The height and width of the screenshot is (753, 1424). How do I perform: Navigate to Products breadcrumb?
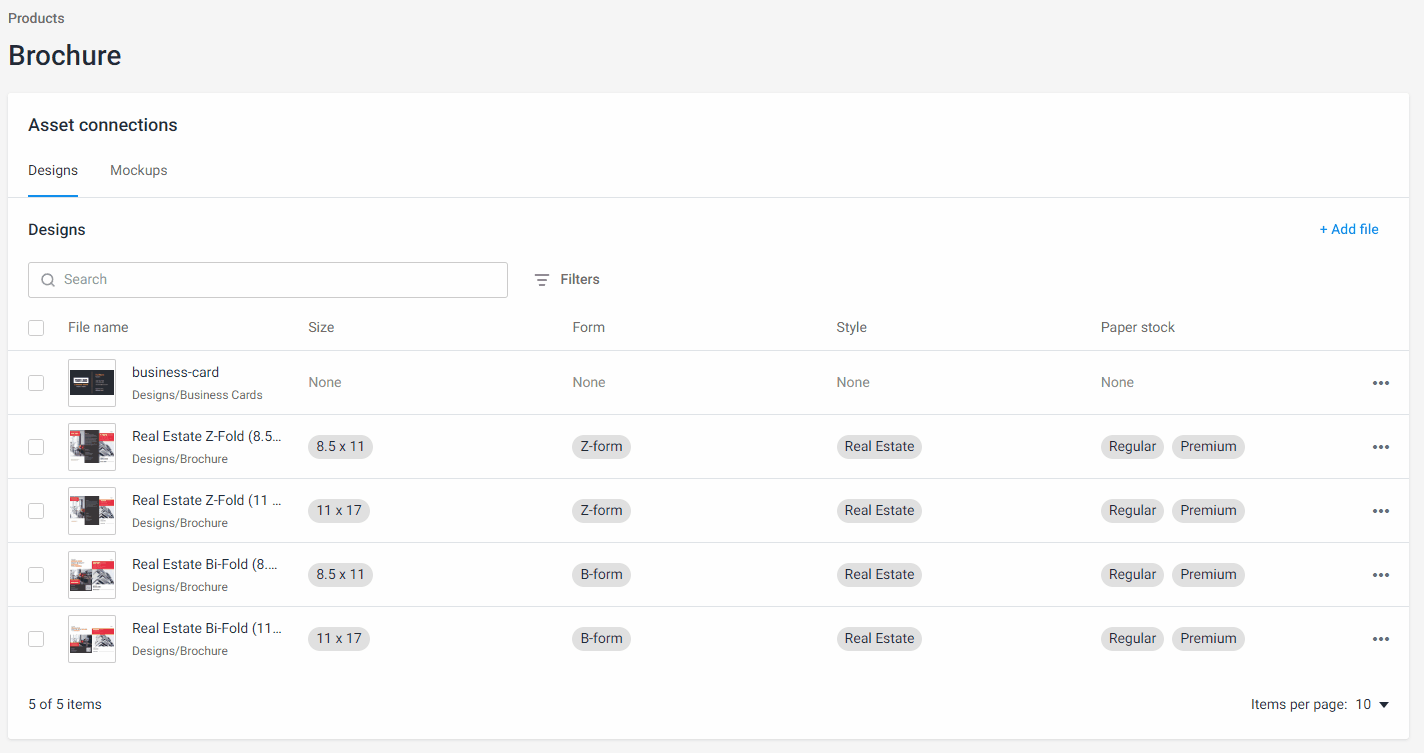[36, 18]
